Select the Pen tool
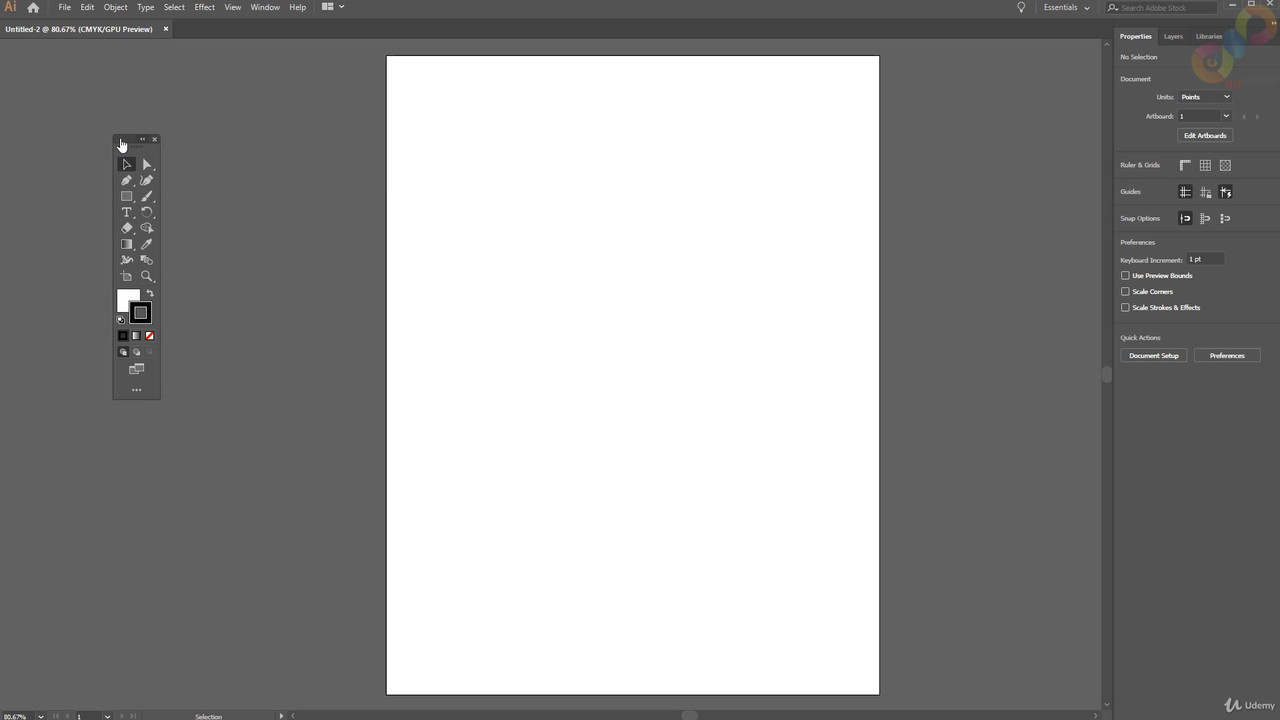Image resolution: width=1280 pixels, height=720 pixels. 126,180
